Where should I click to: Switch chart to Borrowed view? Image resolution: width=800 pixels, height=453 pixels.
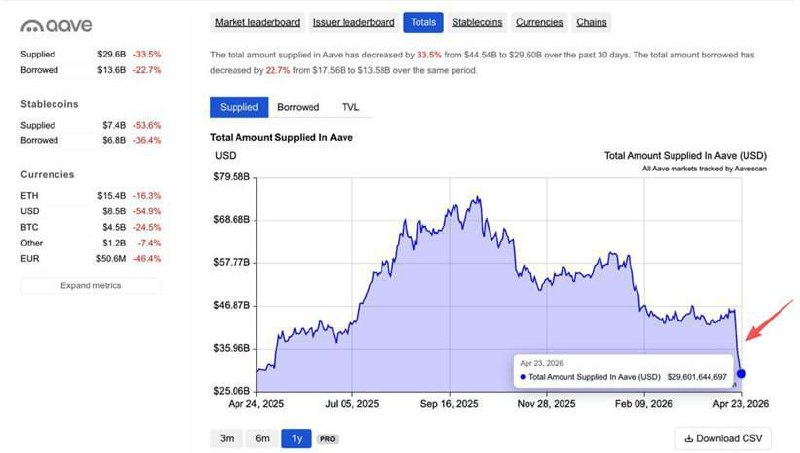[x=298, y=107]
